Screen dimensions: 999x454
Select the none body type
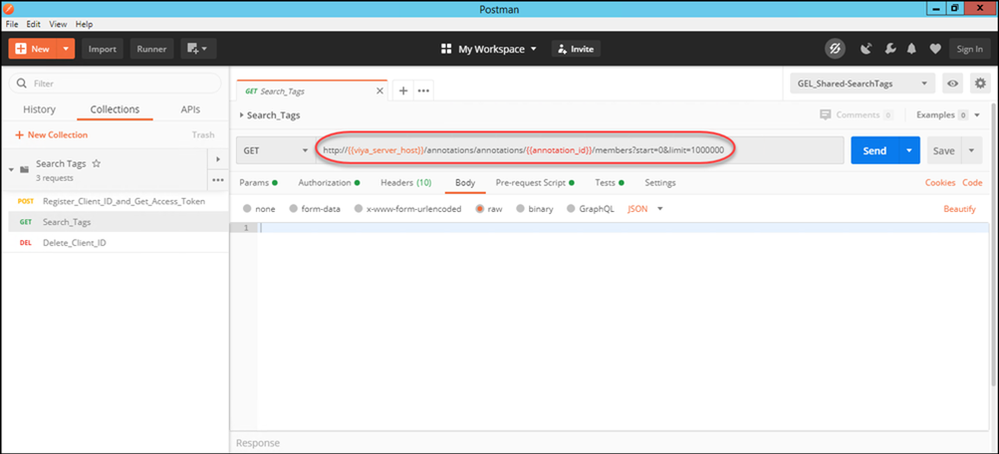(x=247, y=209)
